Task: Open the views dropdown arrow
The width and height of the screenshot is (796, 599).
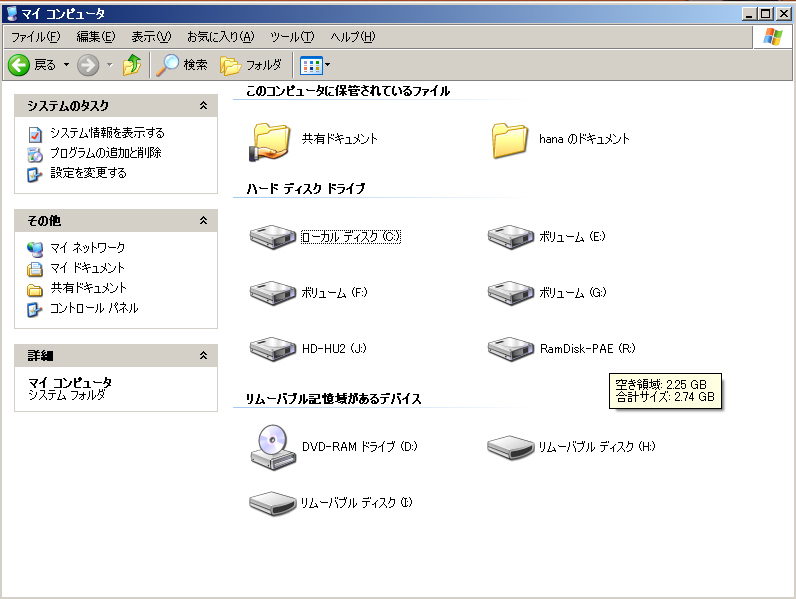Action: (x=327, y=64)
